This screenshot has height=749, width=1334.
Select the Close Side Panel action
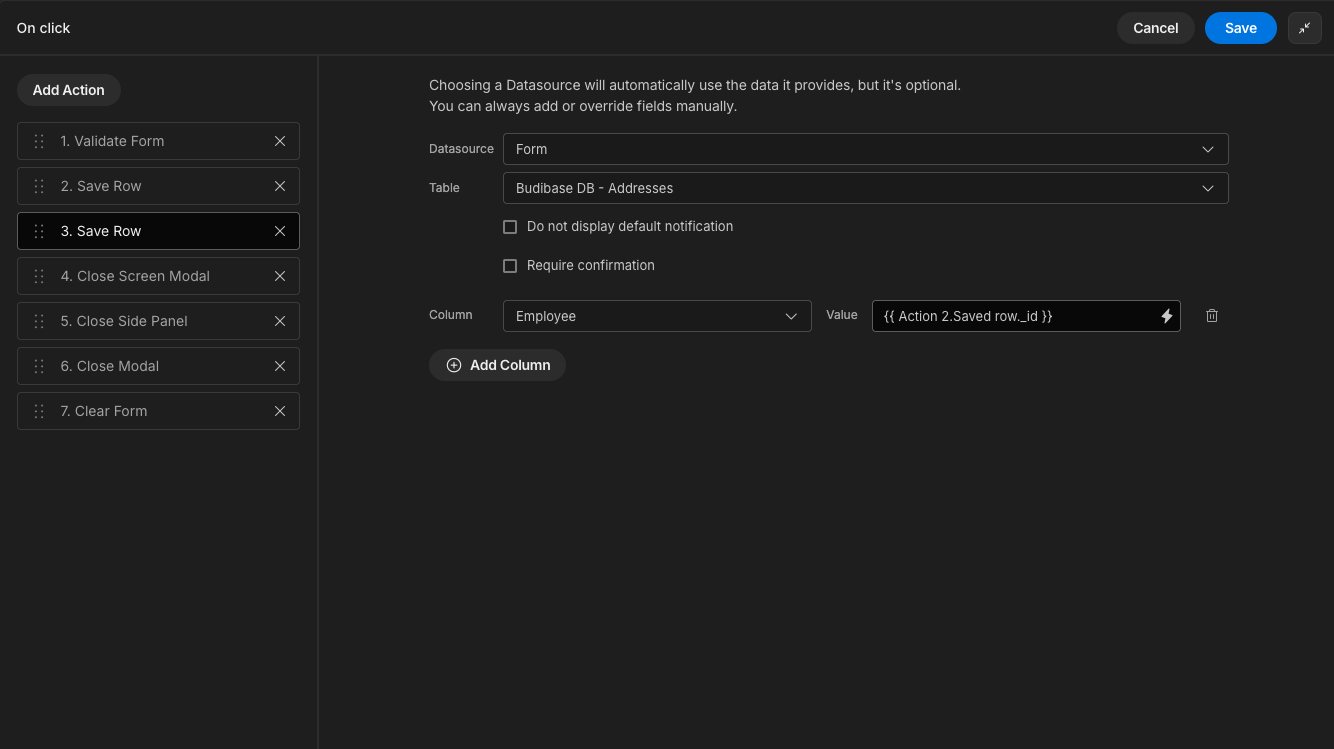coord(158,321)
